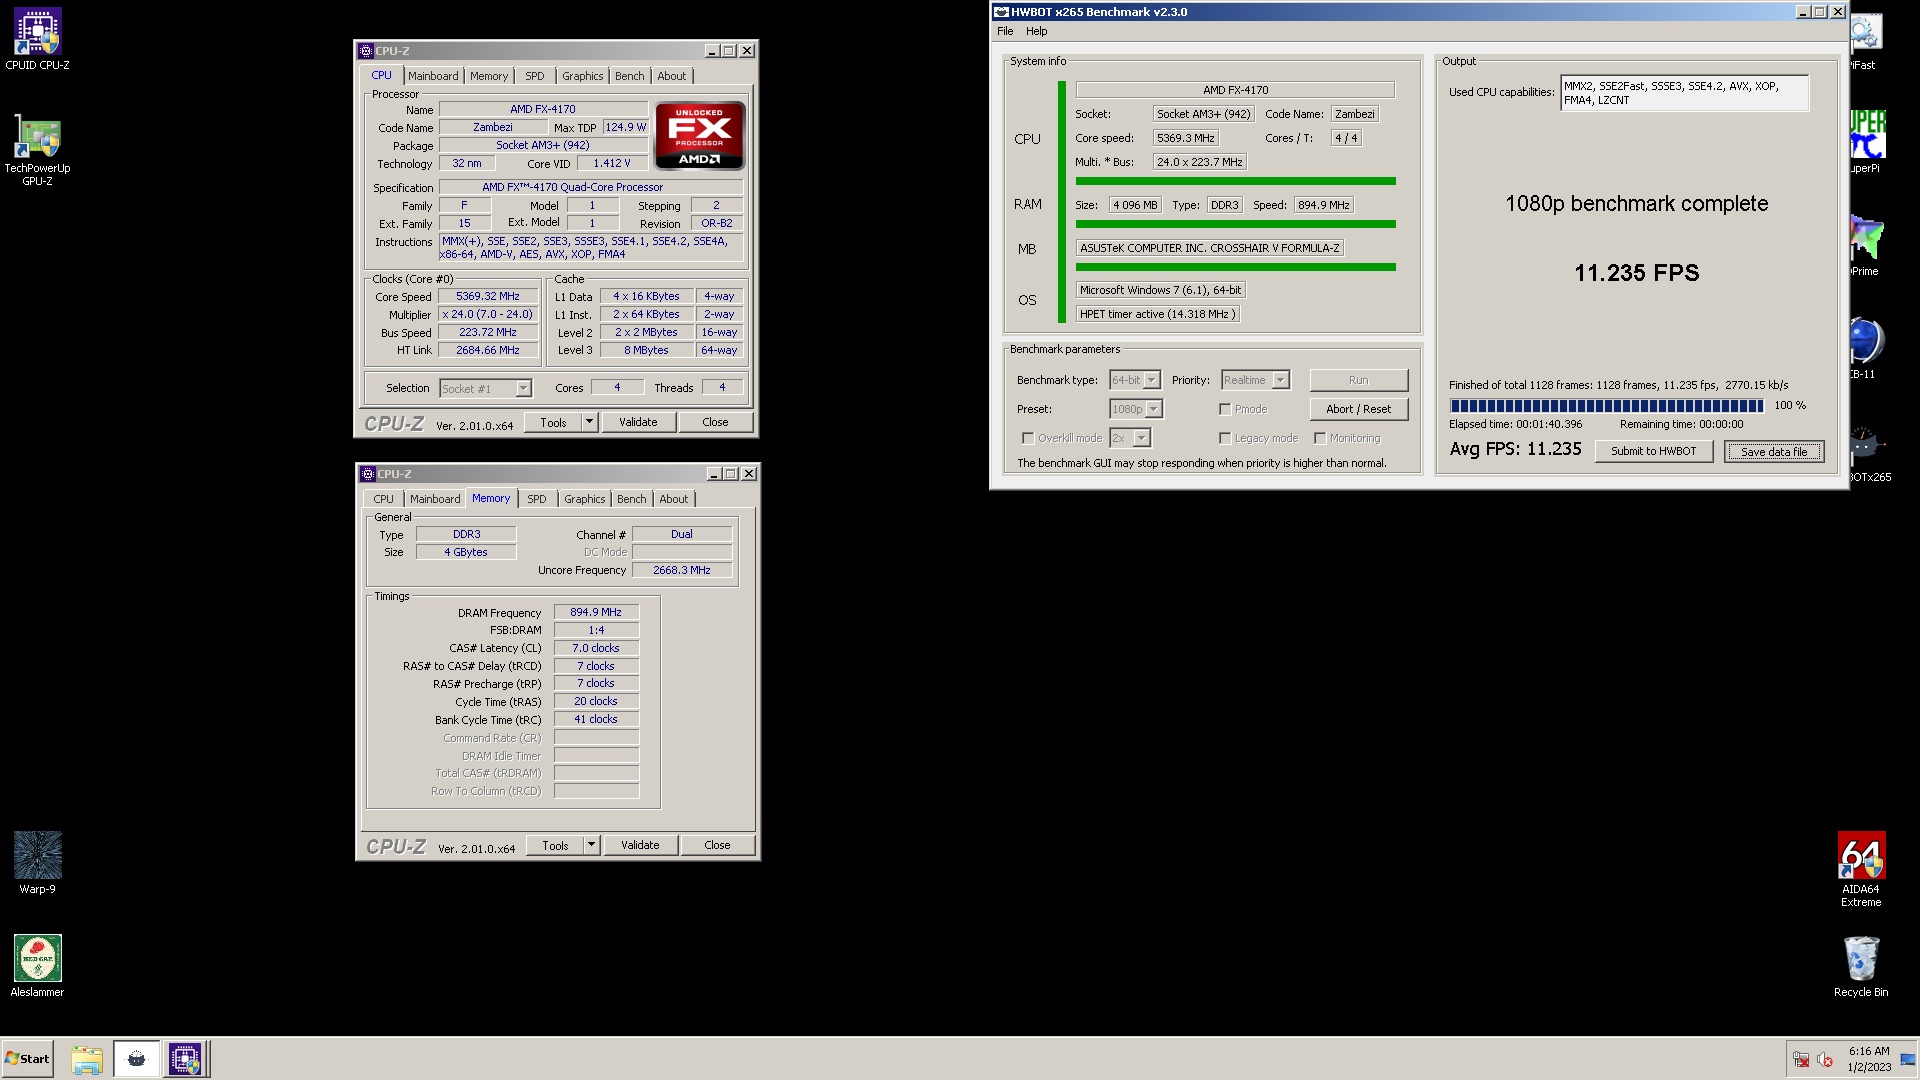Viewport: 1920px width, 1080px height.
Task: Click the Show desktop button in the tray
Action: (x=1908, y=1060)
